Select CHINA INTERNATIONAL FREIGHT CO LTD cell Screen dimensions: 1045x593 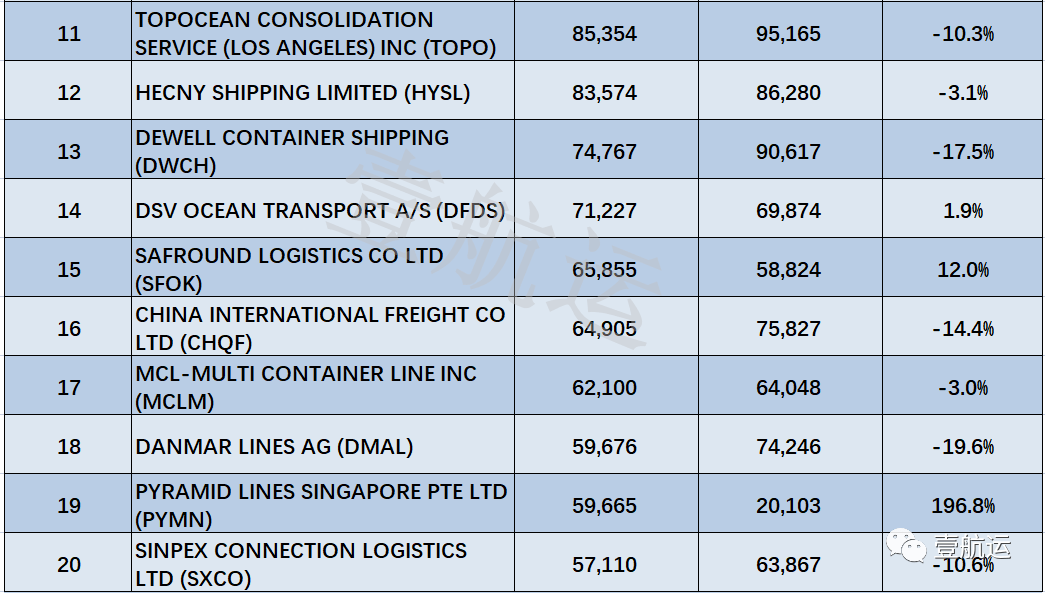(320, 328)
